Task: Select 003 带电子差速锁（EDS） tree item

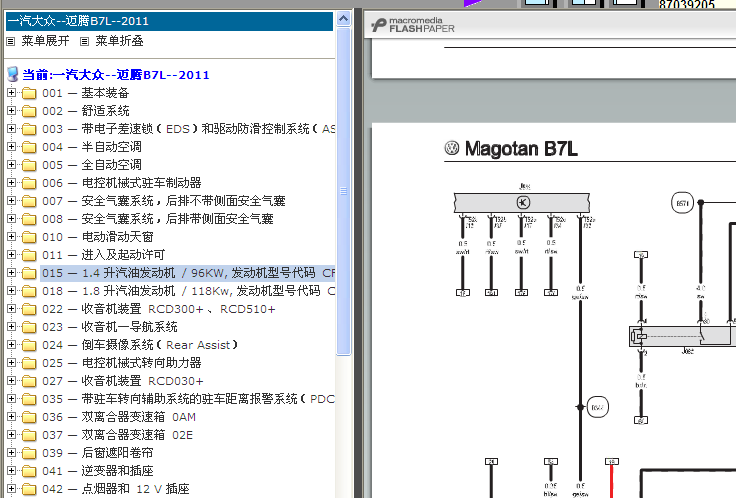Action: (189, 129)
